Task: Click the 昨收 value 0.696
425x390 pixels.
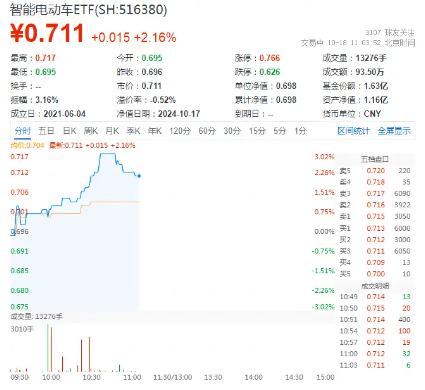Action: point(152,72)
